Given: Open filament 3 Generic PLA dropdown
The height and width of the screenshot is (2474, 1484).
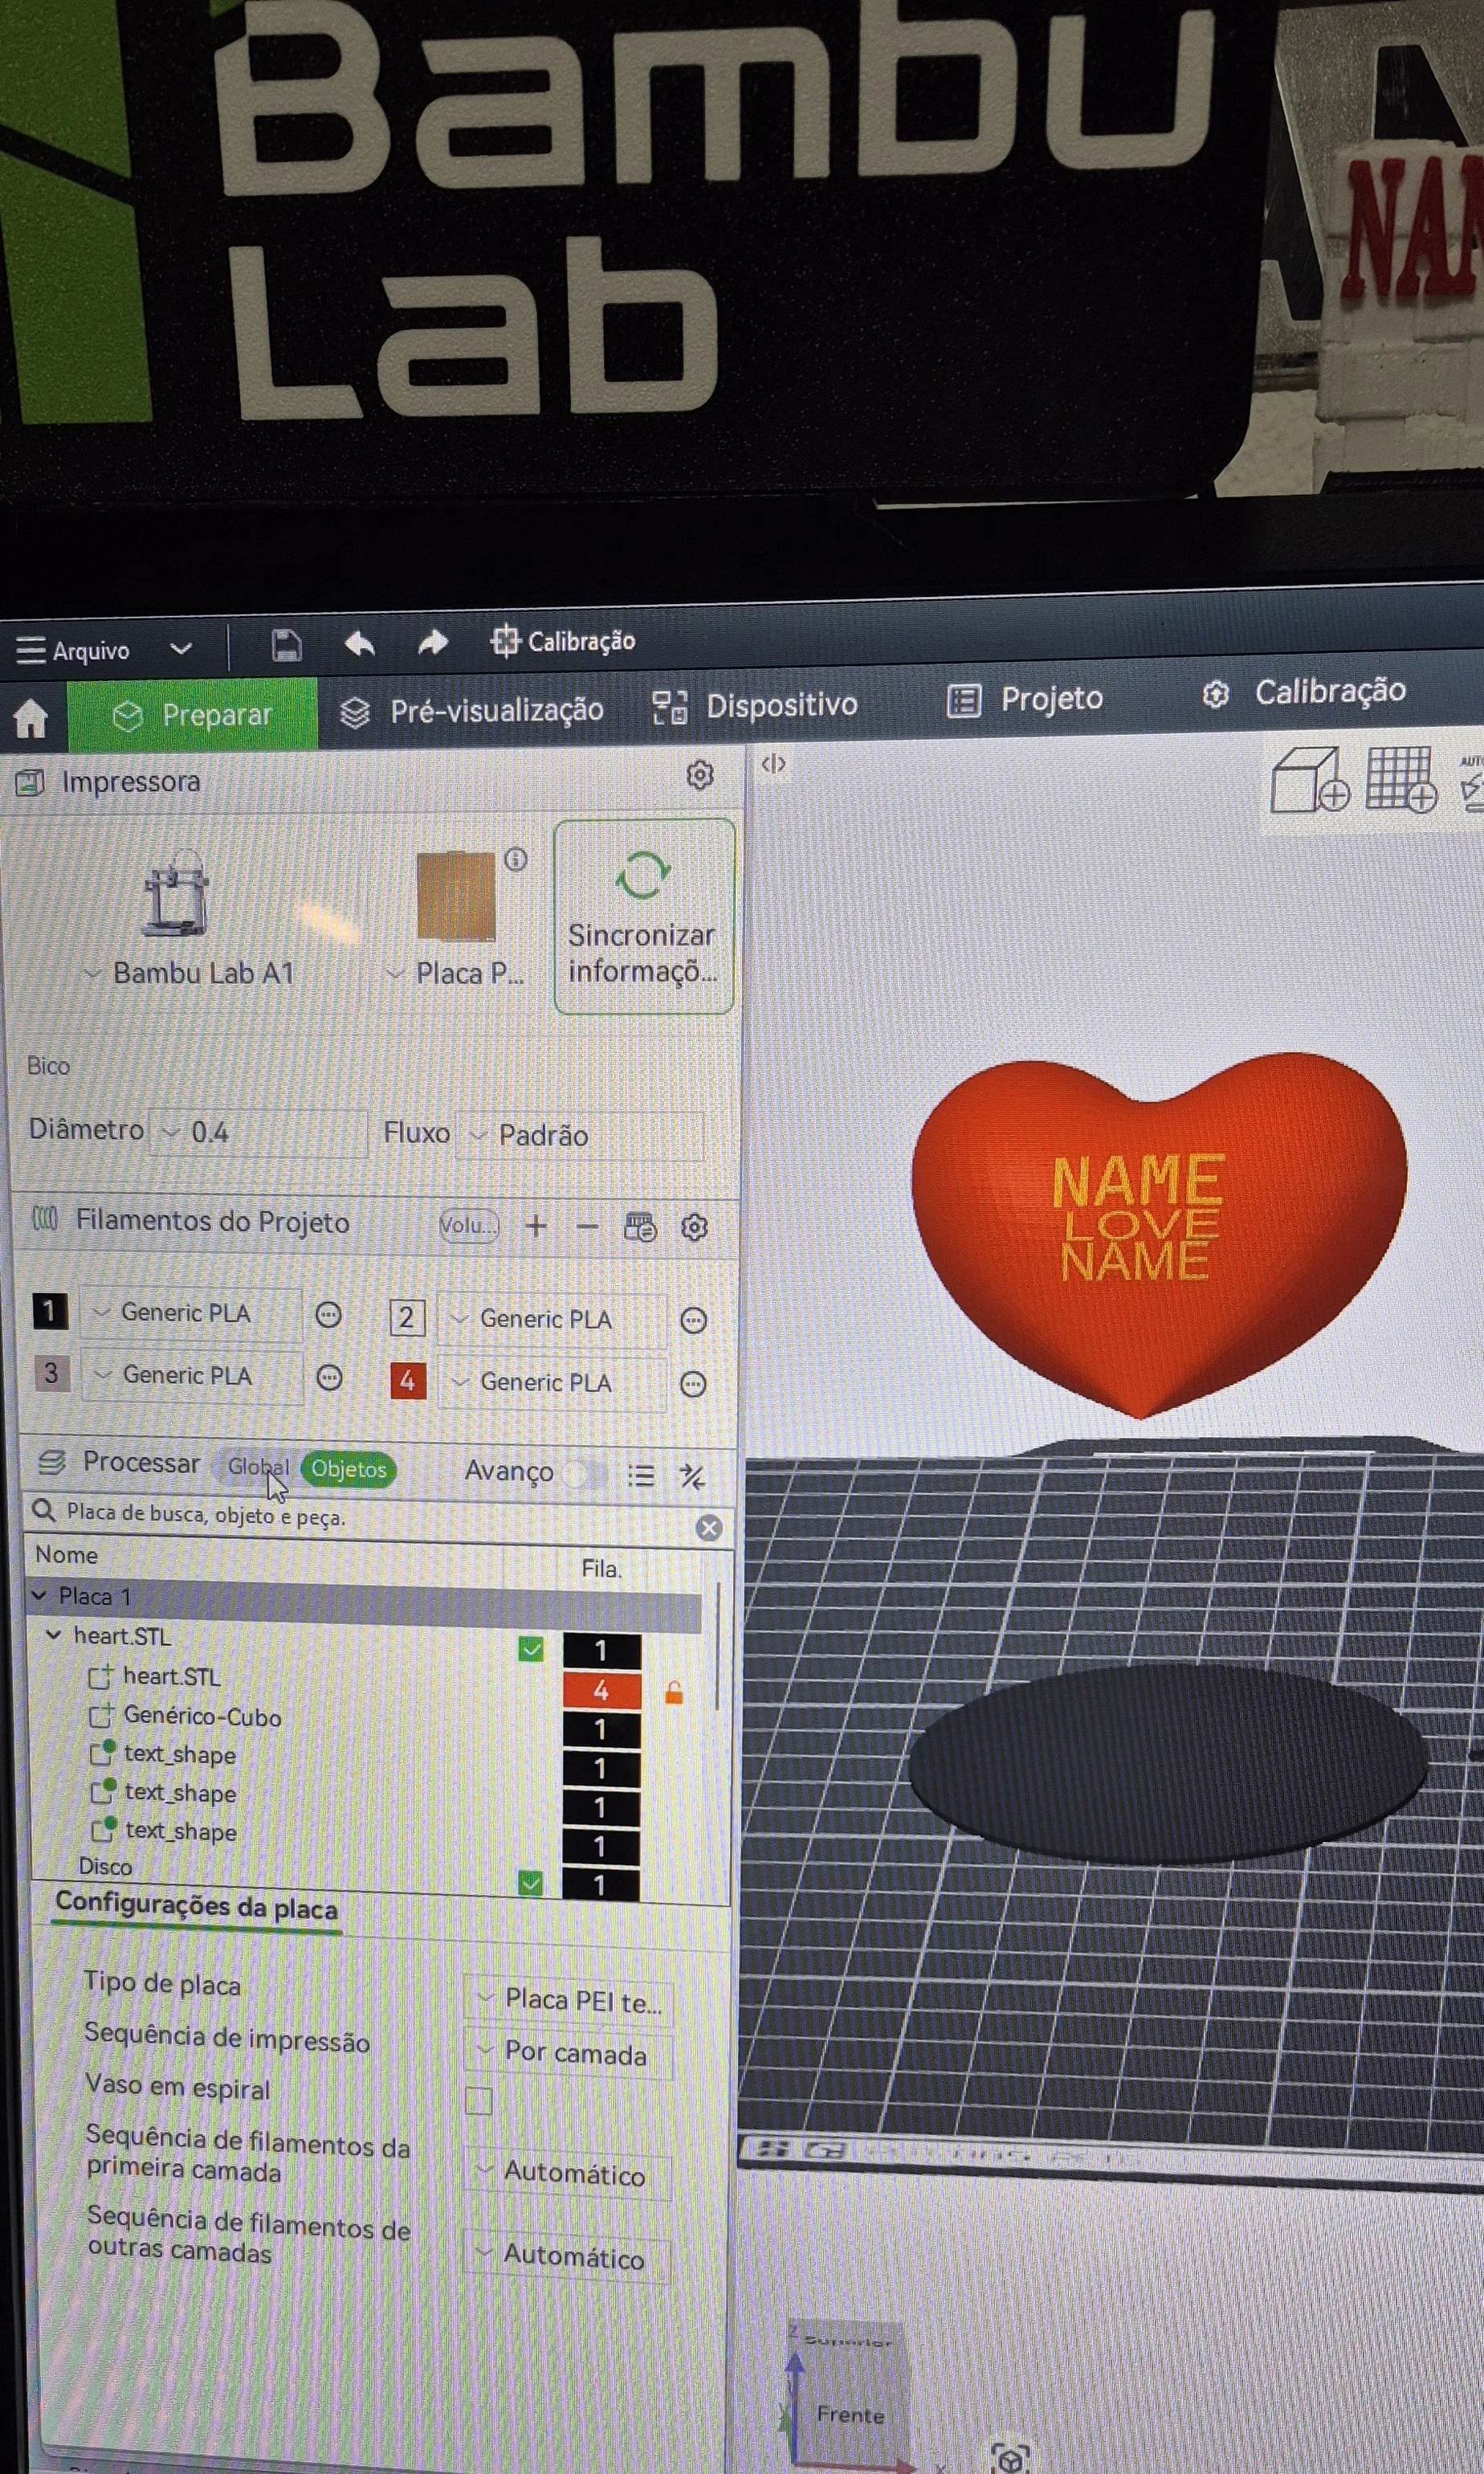Looking at the screenshot, I should click(x=191, y=1376).
